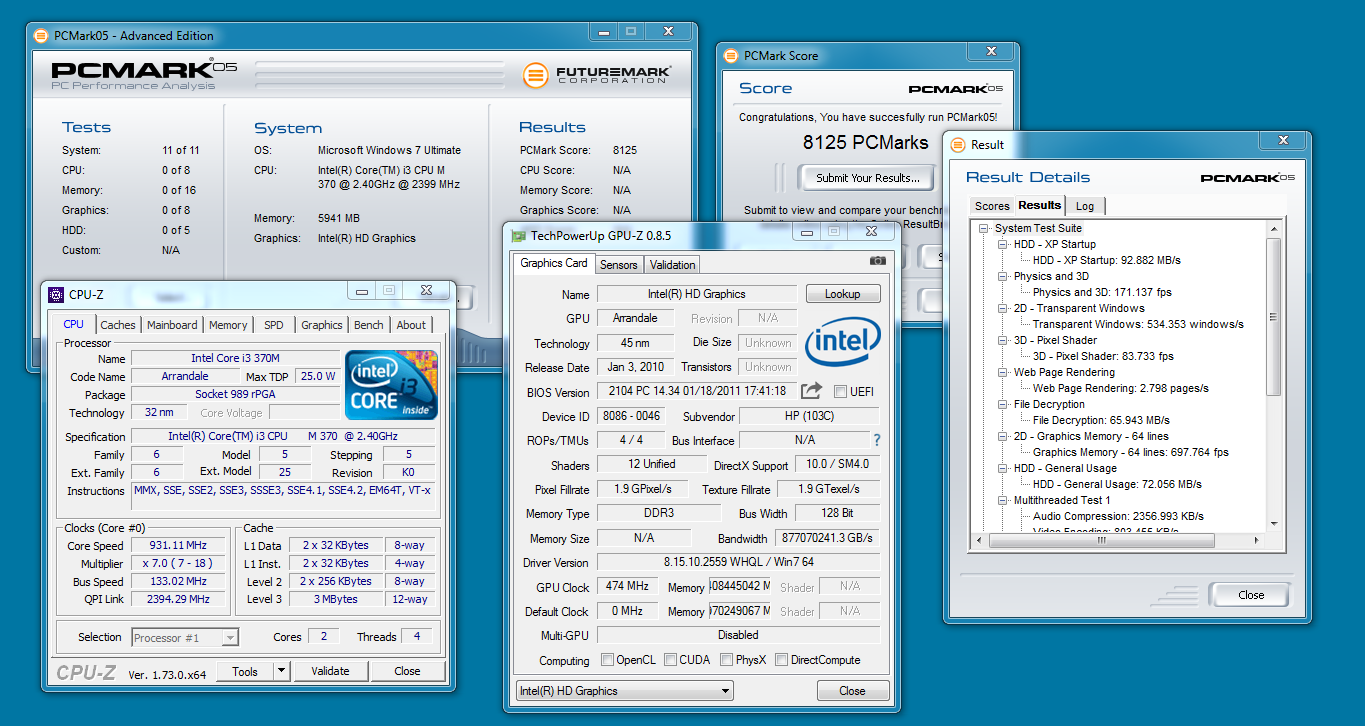This screenshot has width=1365, height=726.
Task: Click the BIOS export share icon in GPU-Z
Action: click(811, 391)
